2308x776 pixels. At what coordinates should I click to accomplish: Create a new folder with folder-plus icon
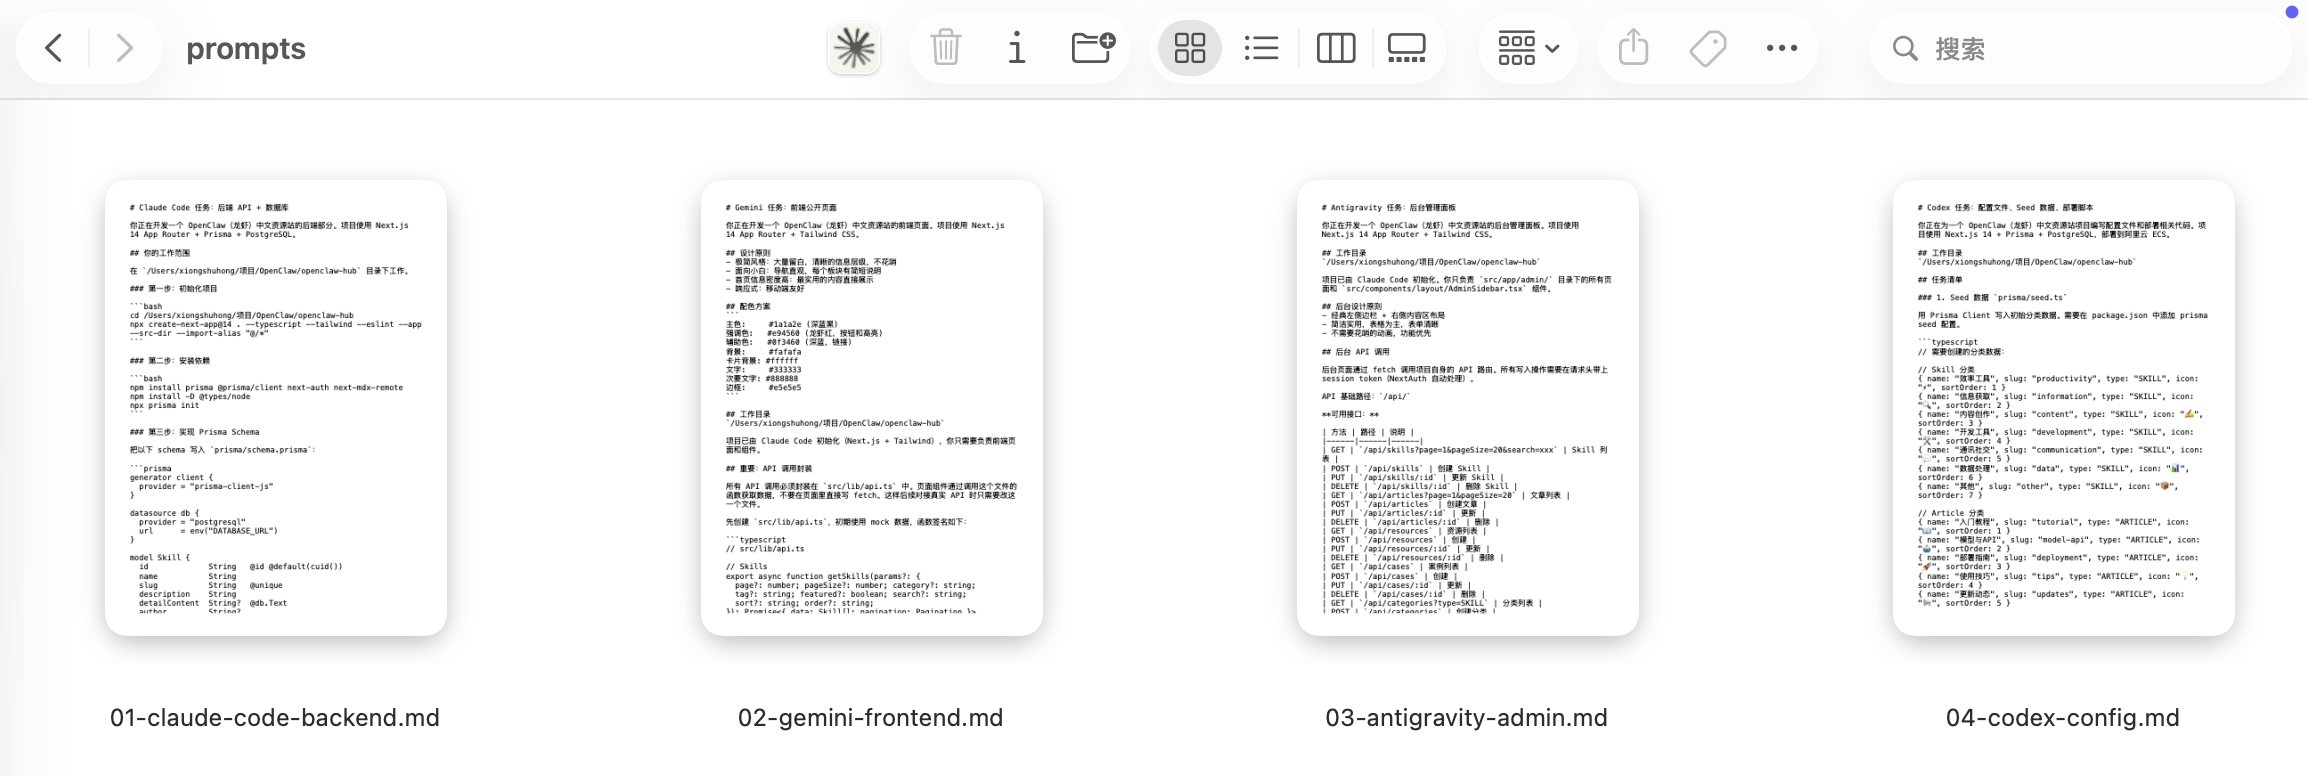coord(1092,48)
